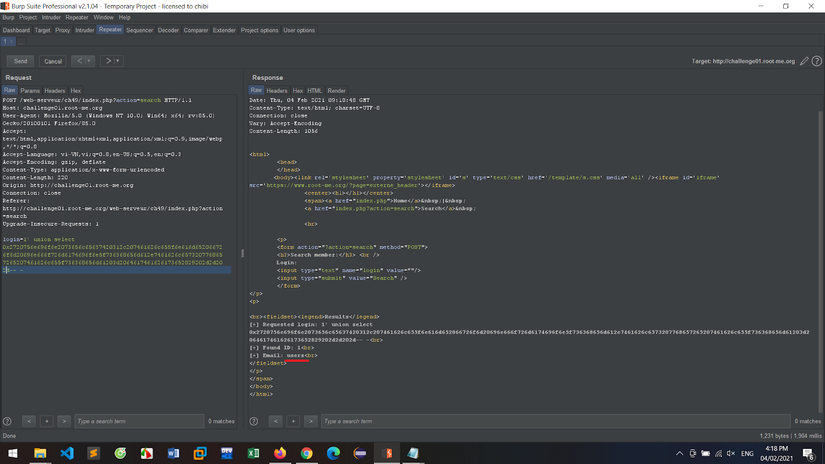The height and width of the screenshot is (464, 825).
Task: Open Firefox from the taskbar
Action: (x=280, y=453)
